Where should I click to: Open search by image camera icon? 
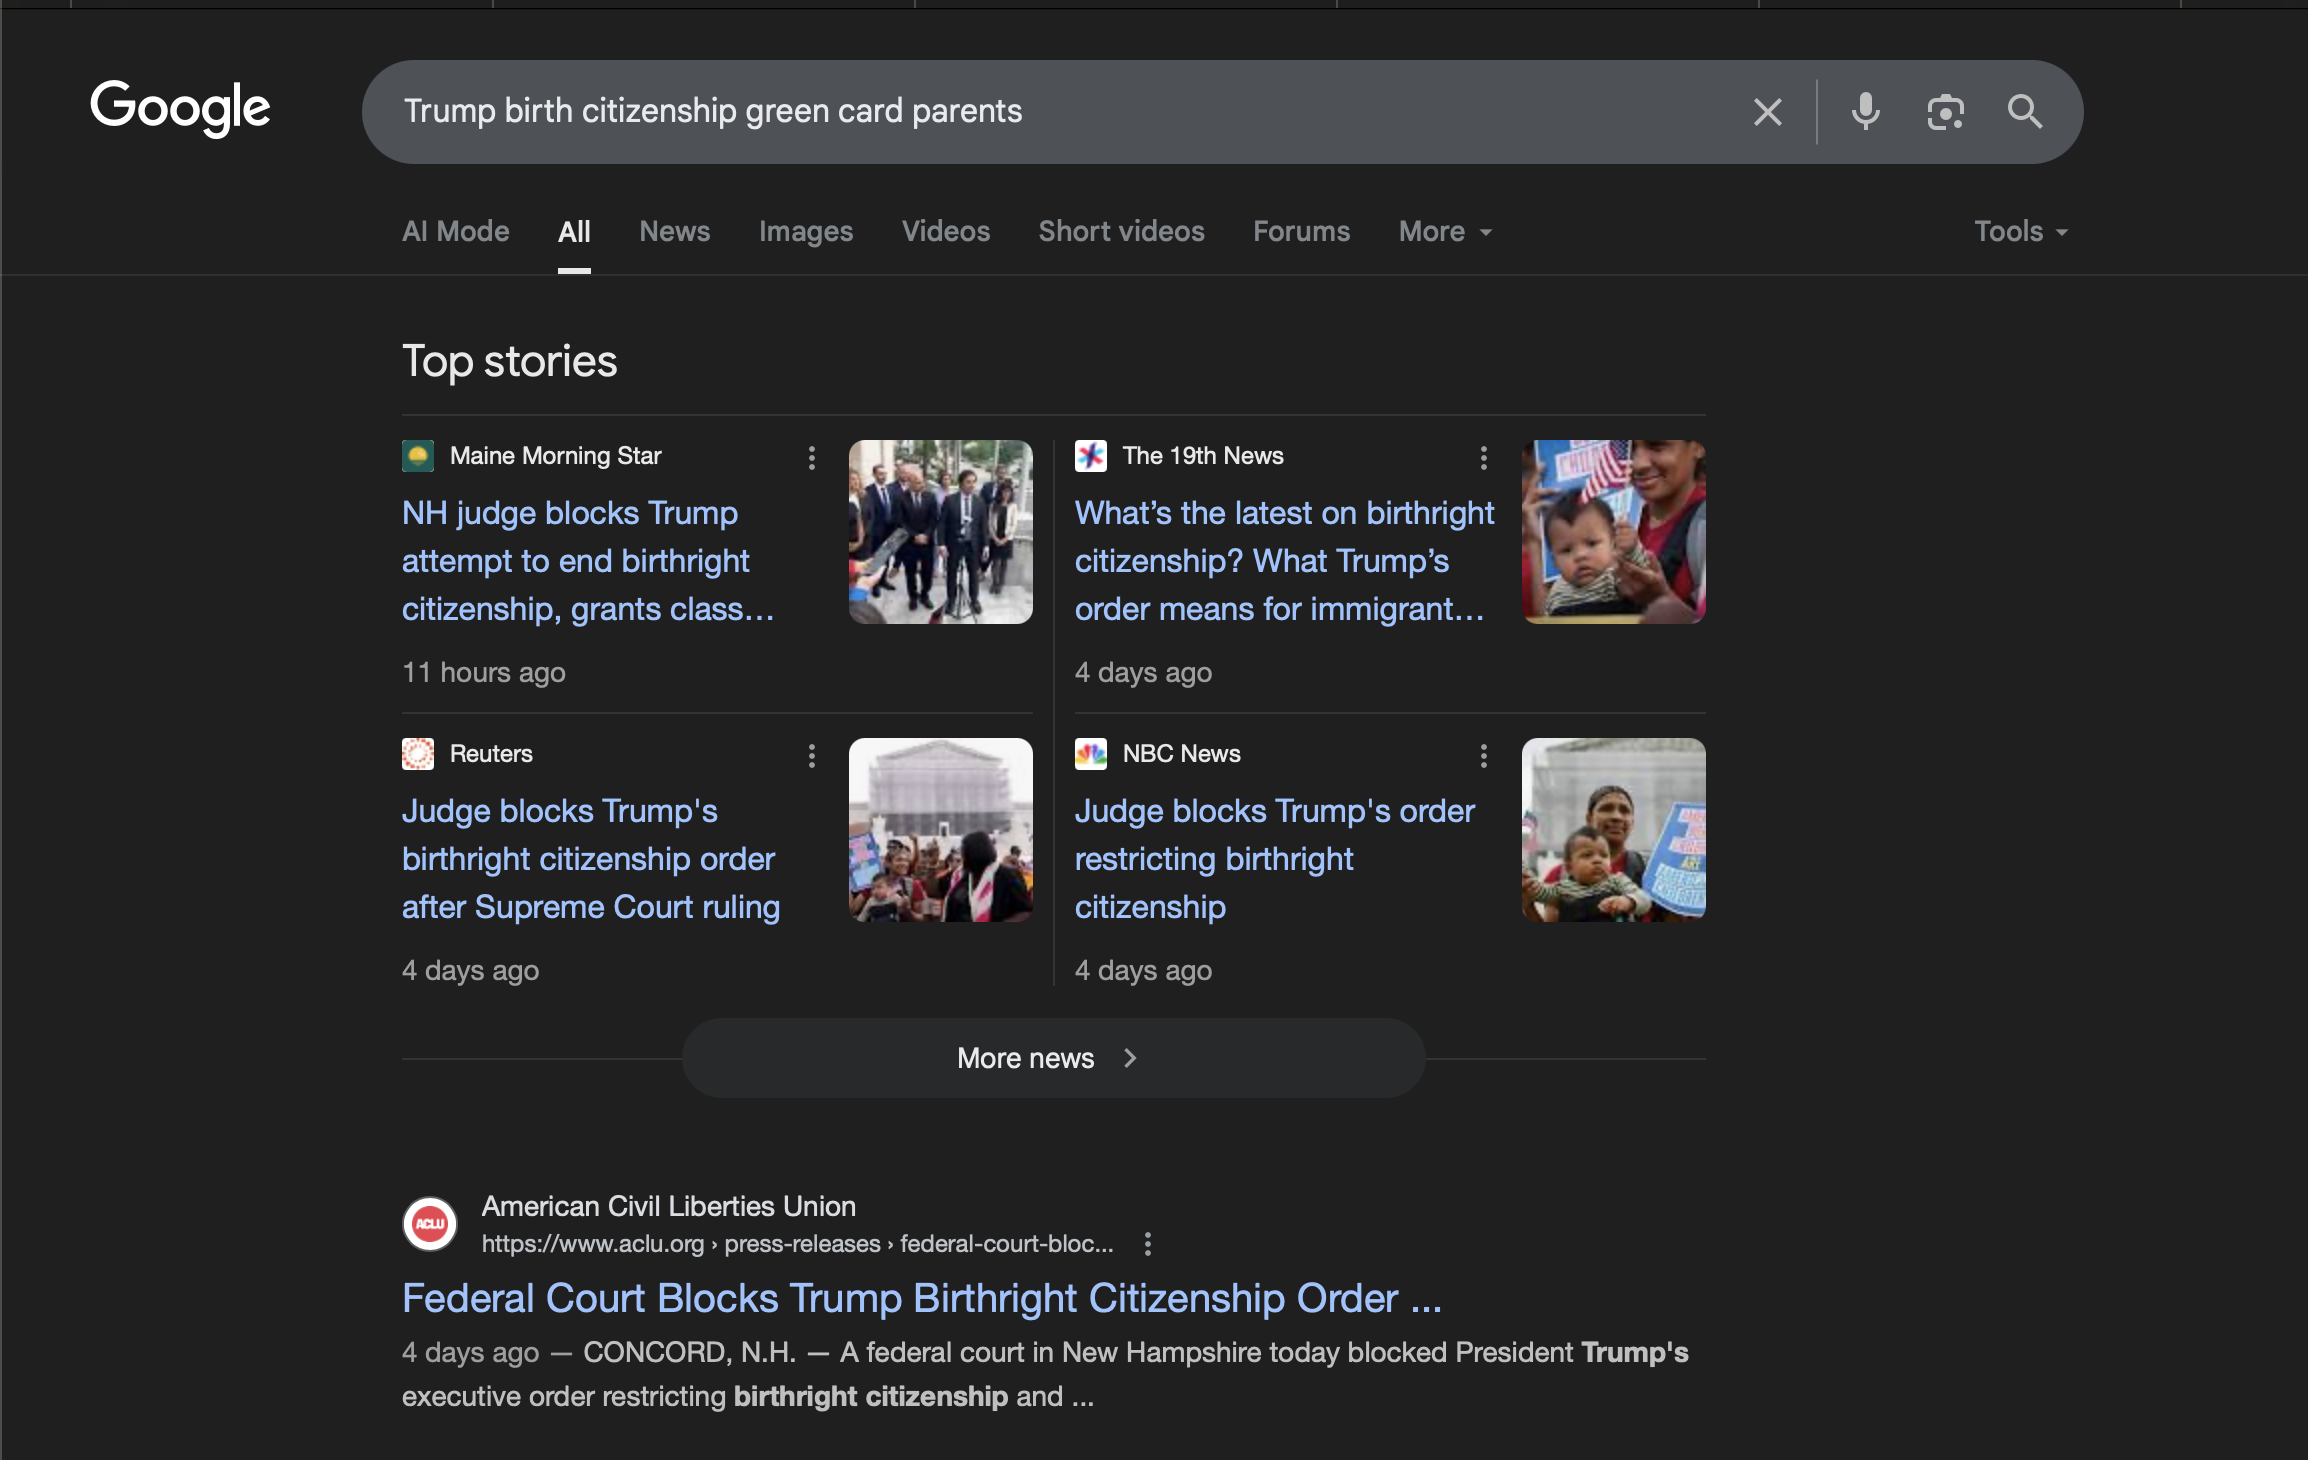pos(1945,112)
